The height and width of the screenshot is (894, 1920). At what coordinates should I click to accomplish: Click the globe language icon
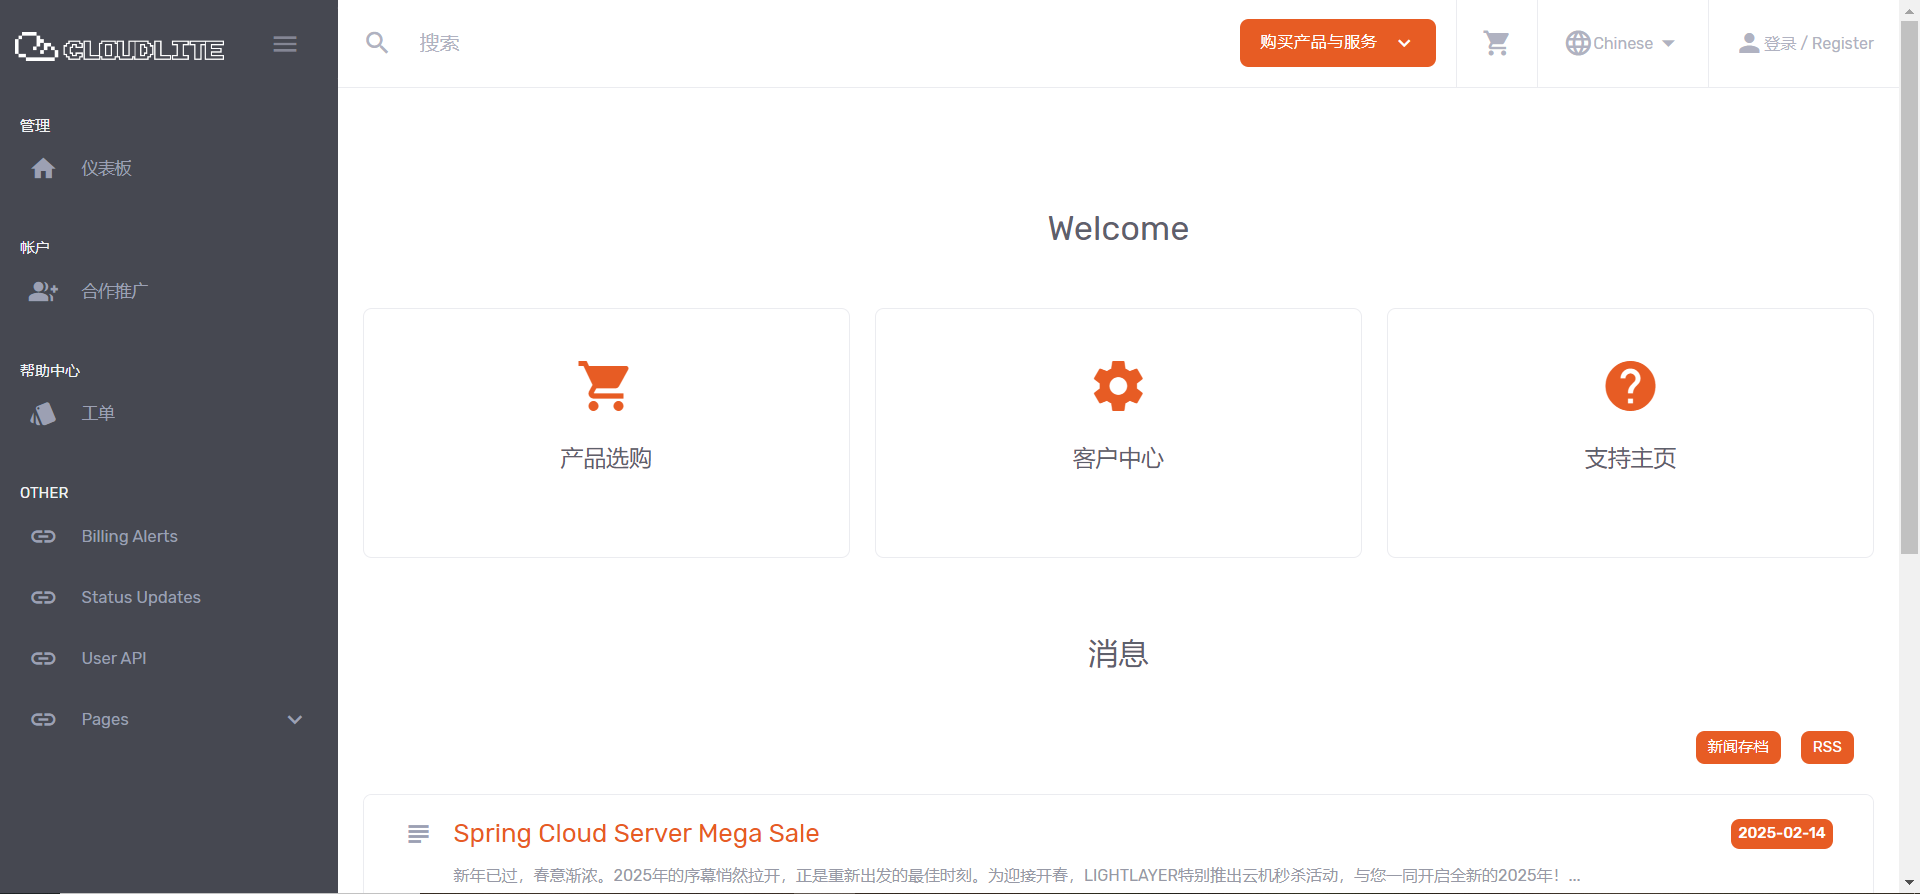[1578, 43]
